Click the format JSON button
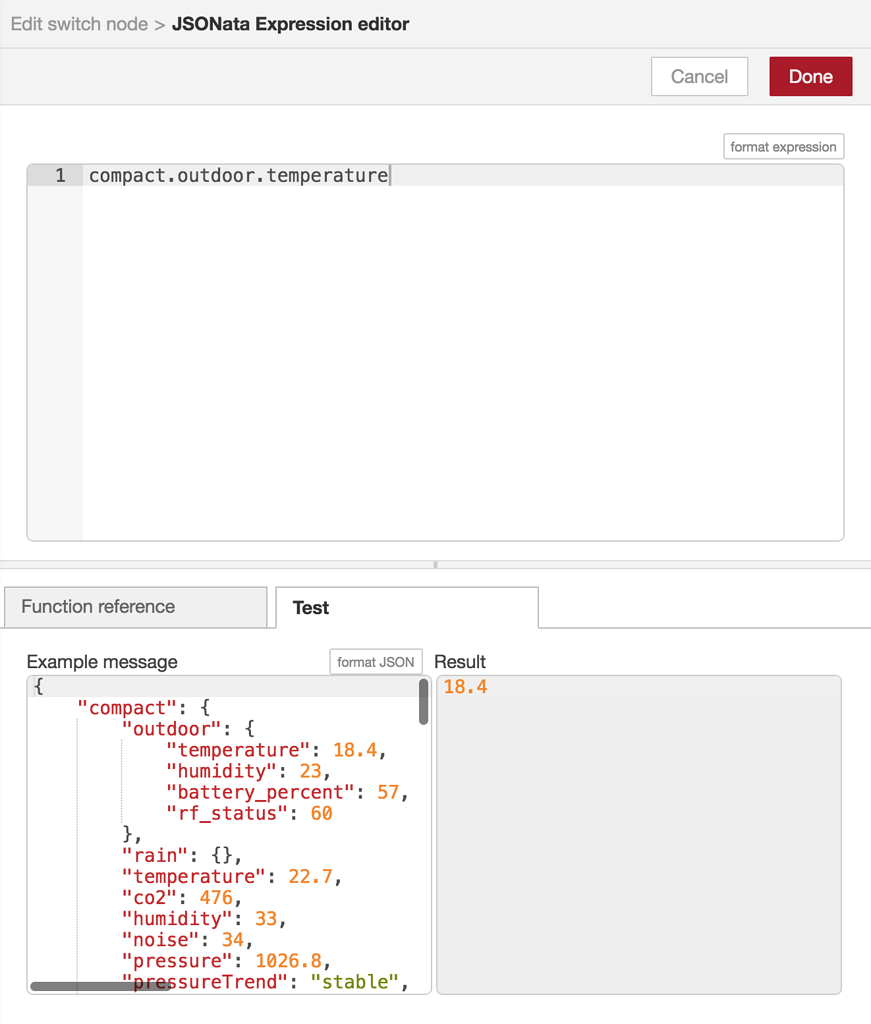Screen dimensions: 871x1024 pos(375,661)
